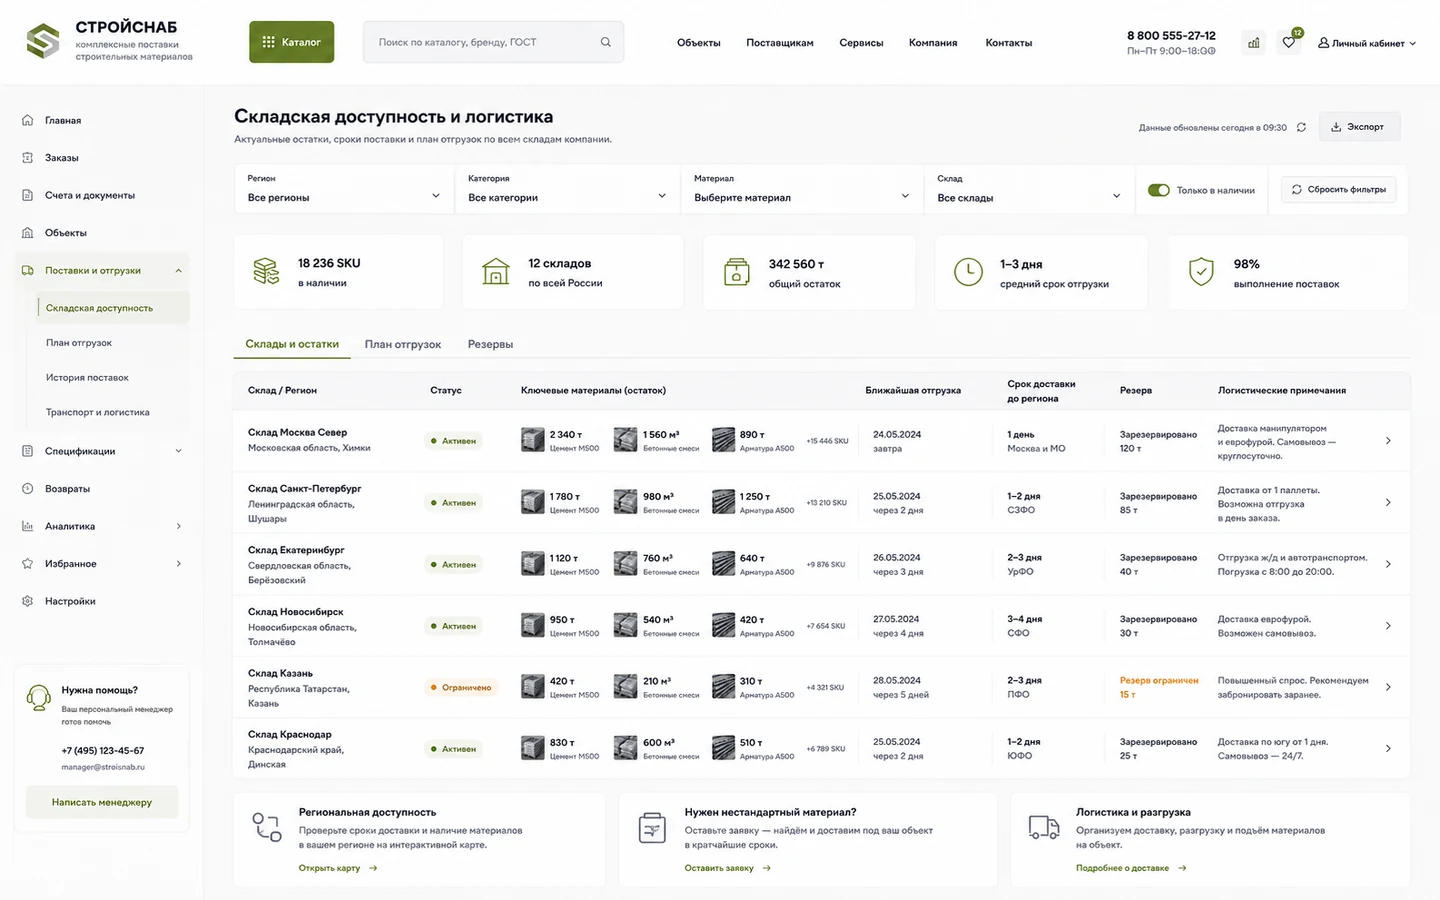Open details arrow for Склад Москва Север
This screenshot has width=1440, height=900.
[x=1388, y=441]
